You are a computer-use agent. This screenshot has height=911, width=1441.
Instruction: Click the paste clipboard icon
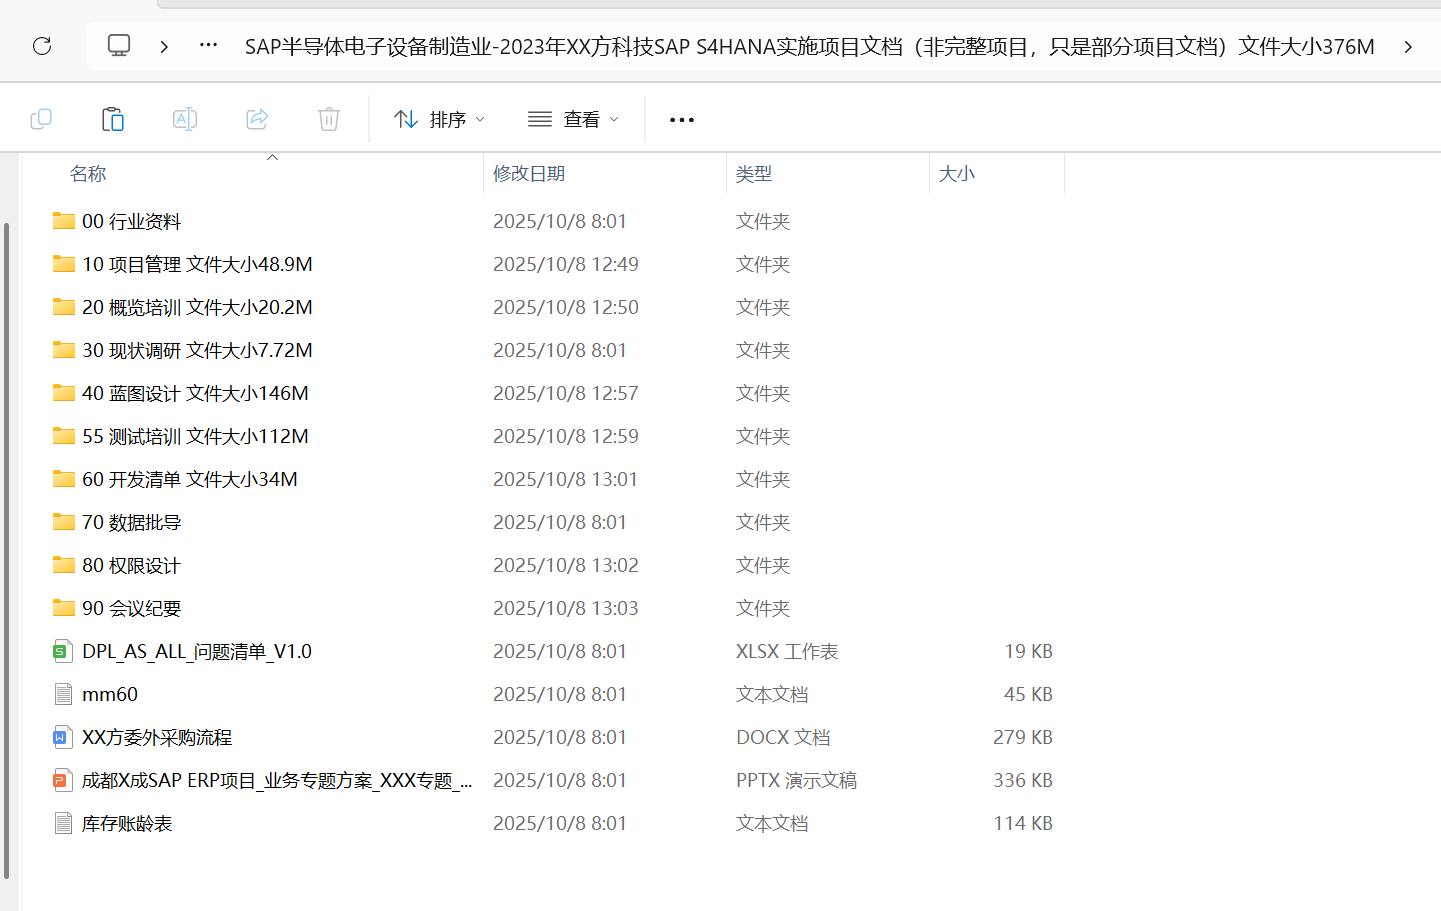pos(113,120)
